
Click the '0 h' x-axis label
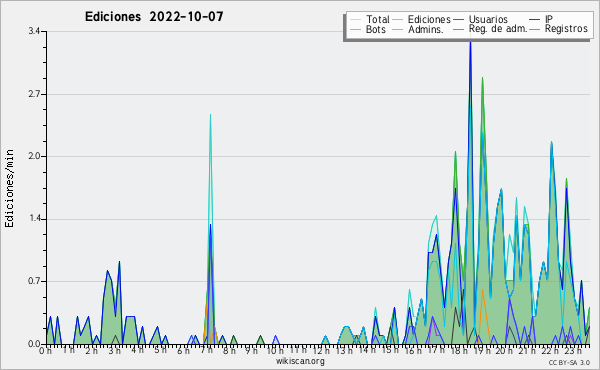[46, 350]
